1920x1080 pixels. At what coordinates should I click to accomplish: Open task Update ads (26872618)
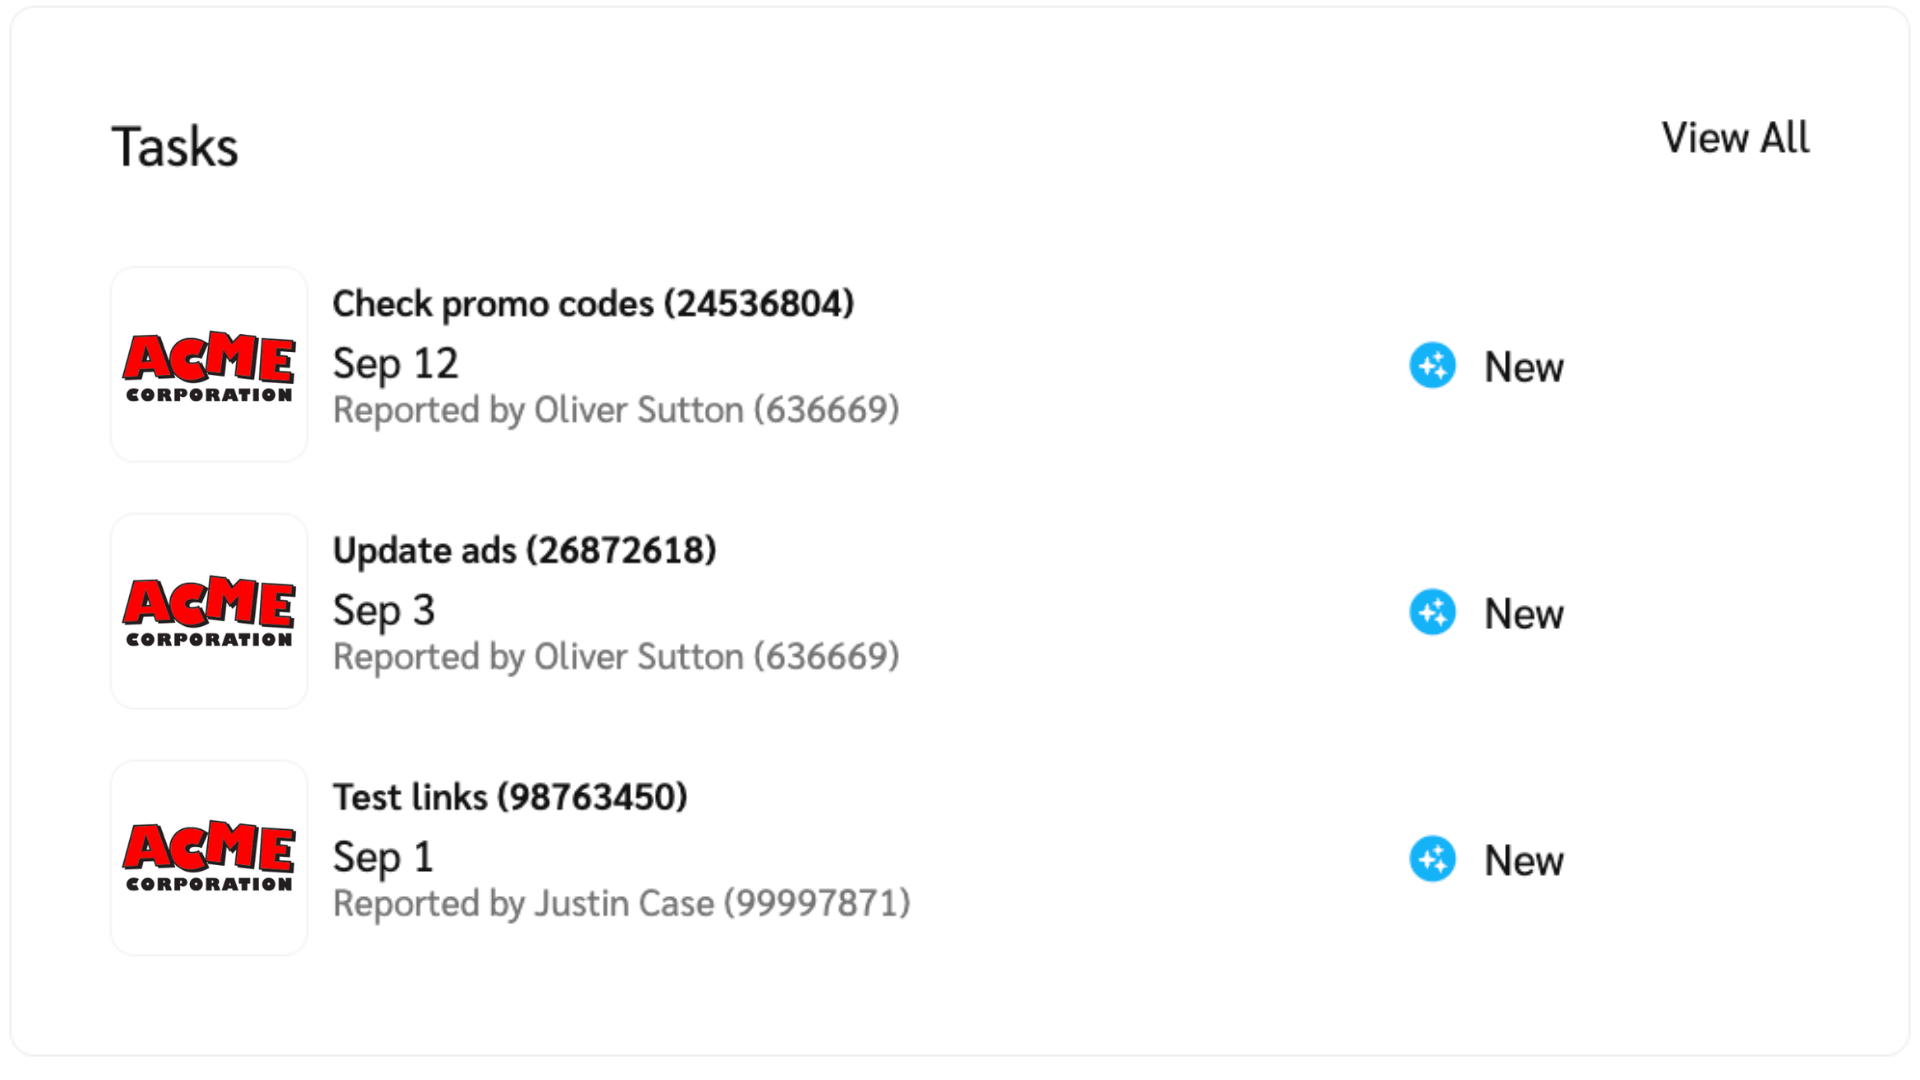pos(524,551)
